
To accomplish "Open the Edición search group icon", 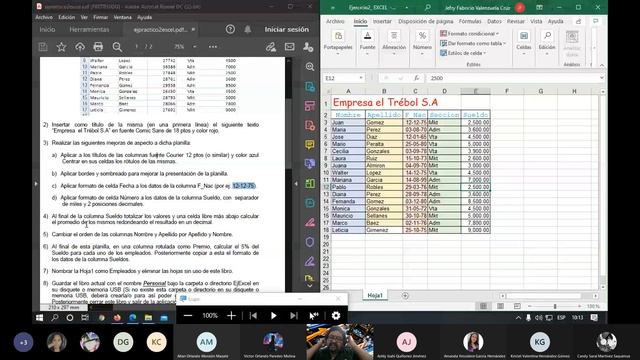I will pyautogui.click(x=547, y=36).
